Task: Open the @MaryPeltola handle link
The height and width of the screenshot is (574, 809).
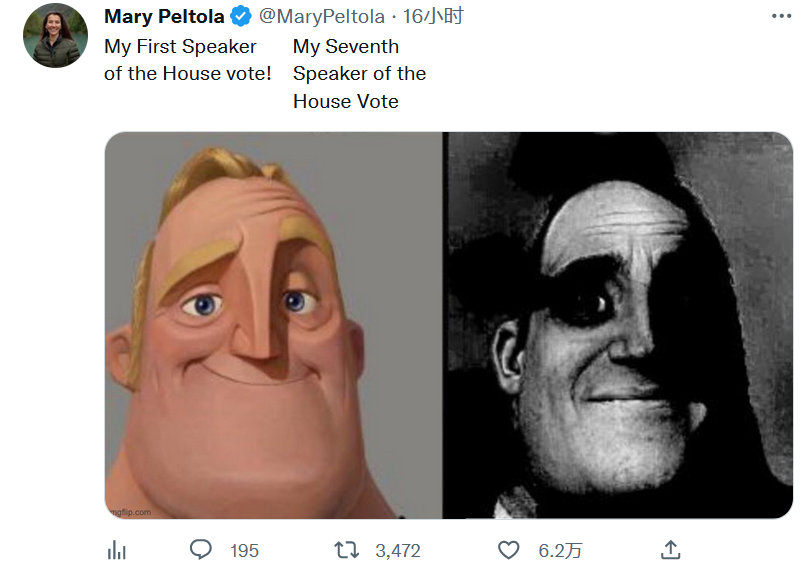Action: [321, 17]
